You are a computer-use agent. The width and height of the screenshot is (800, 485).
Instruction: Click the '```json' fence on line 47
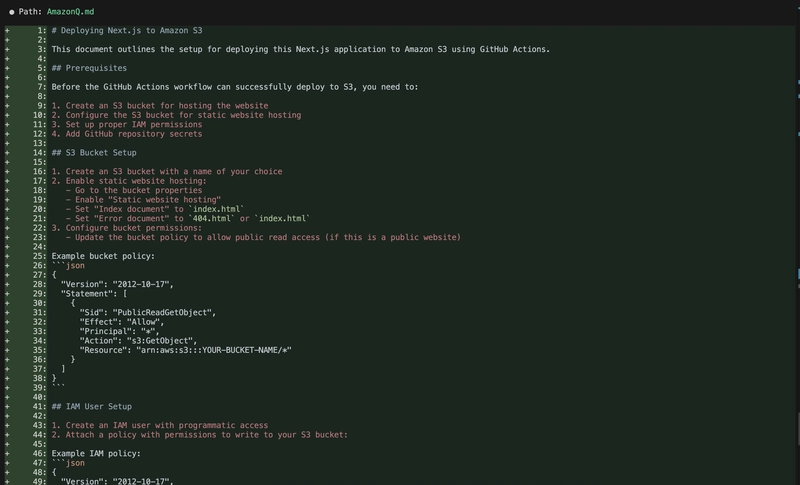click(x=68, y=463)
